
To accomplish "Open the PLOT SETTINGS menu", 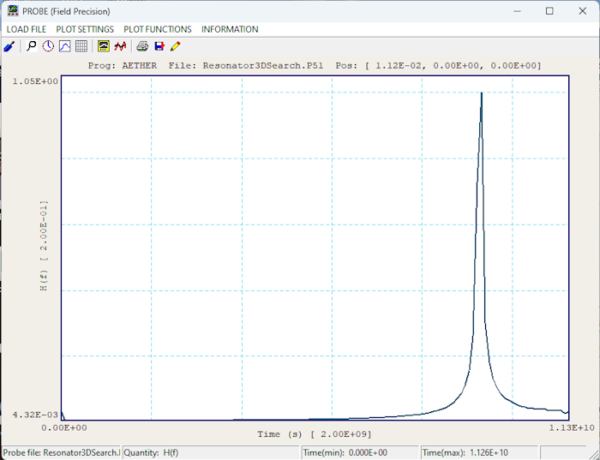I will coord(85,29).
